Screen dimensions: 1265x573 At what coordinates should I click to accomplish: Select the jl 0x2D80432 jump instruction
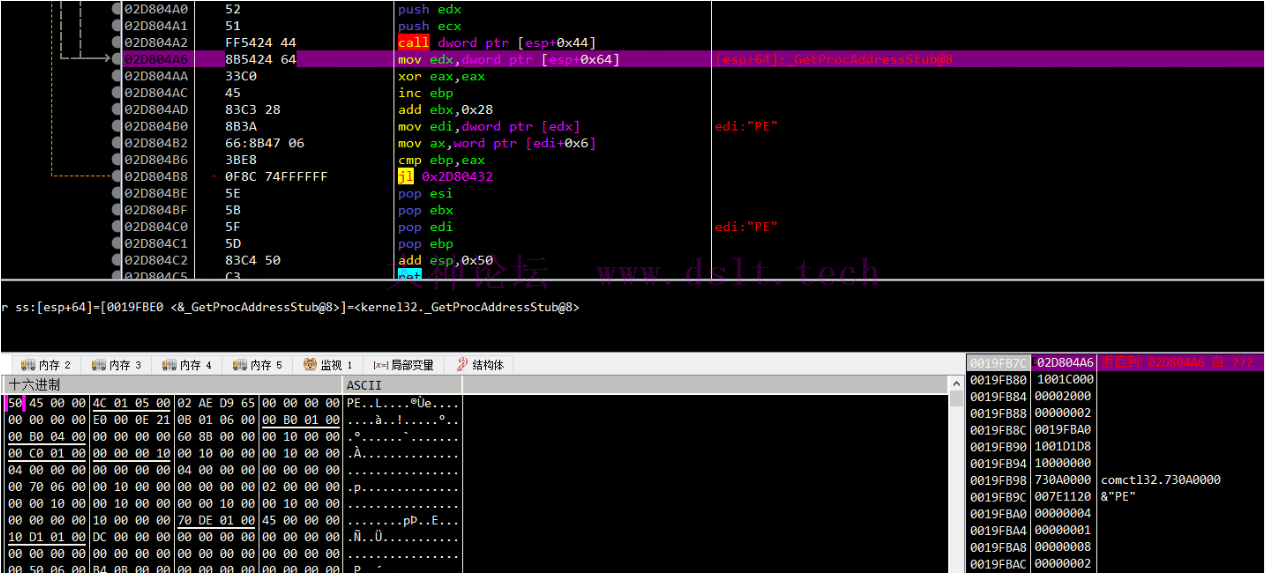click(x=446, y=177)
